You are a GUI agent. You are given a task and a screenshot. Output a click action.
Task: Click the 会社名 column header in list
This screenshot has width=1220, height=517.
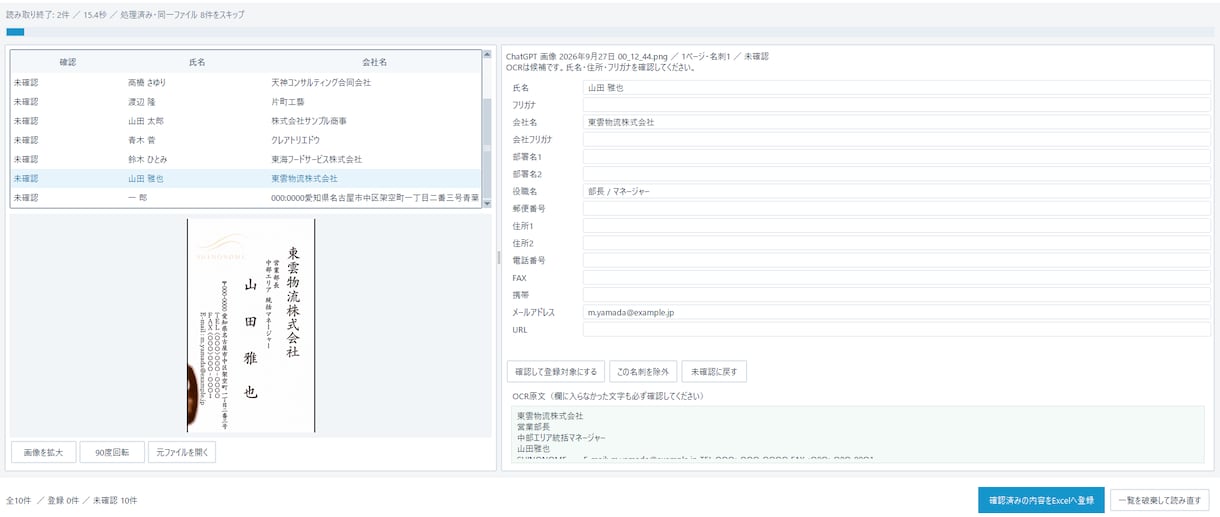click(375, 62)
